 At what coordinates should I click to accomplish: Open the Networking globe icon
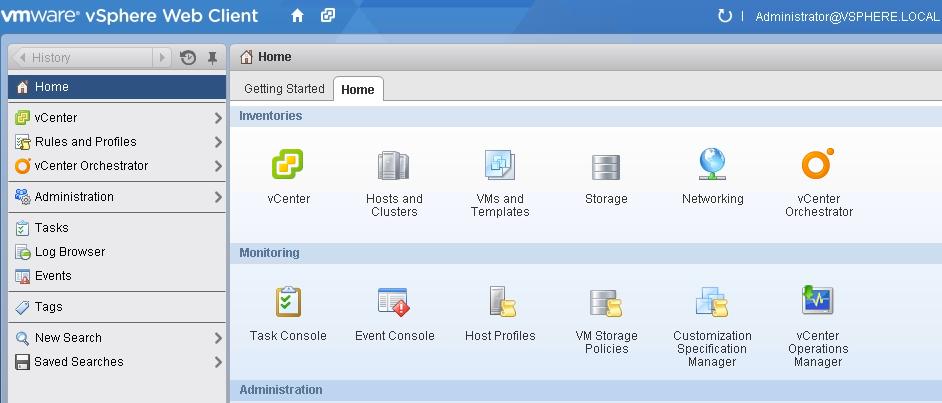click(712, 164)
